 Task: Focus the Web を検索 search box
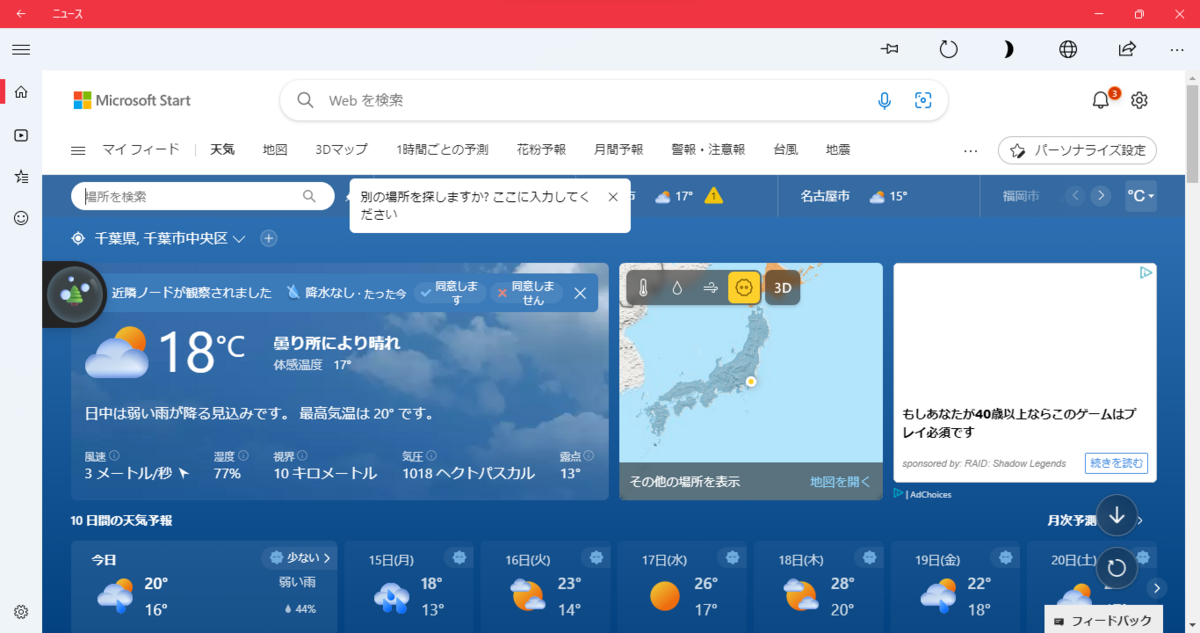click(x=613, y=100)
